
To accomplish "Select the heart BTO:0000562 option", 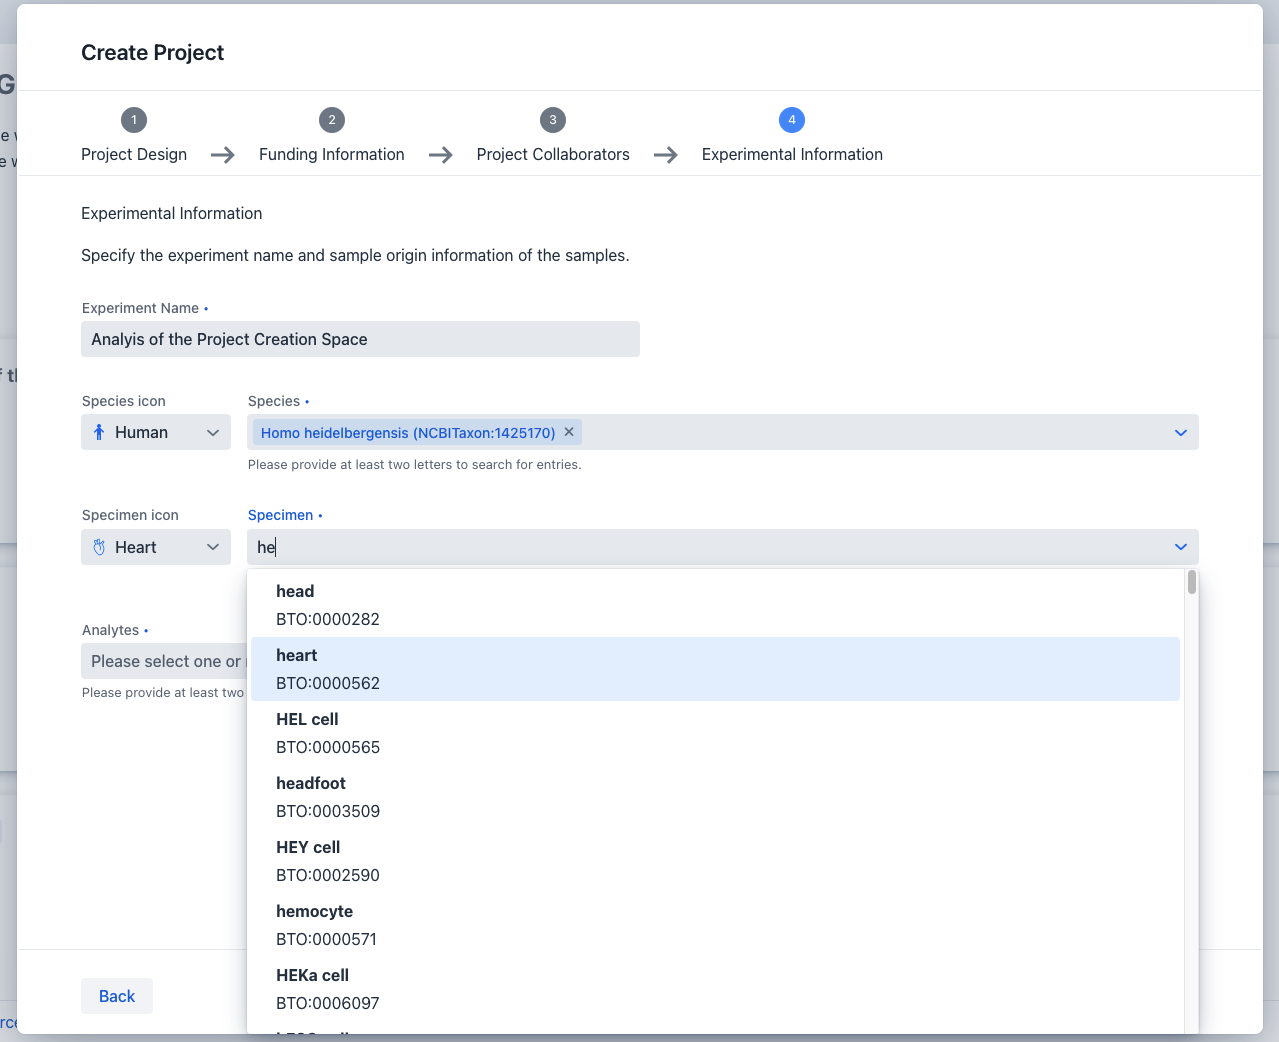I will pyautogui.click(x=714, y=669).
